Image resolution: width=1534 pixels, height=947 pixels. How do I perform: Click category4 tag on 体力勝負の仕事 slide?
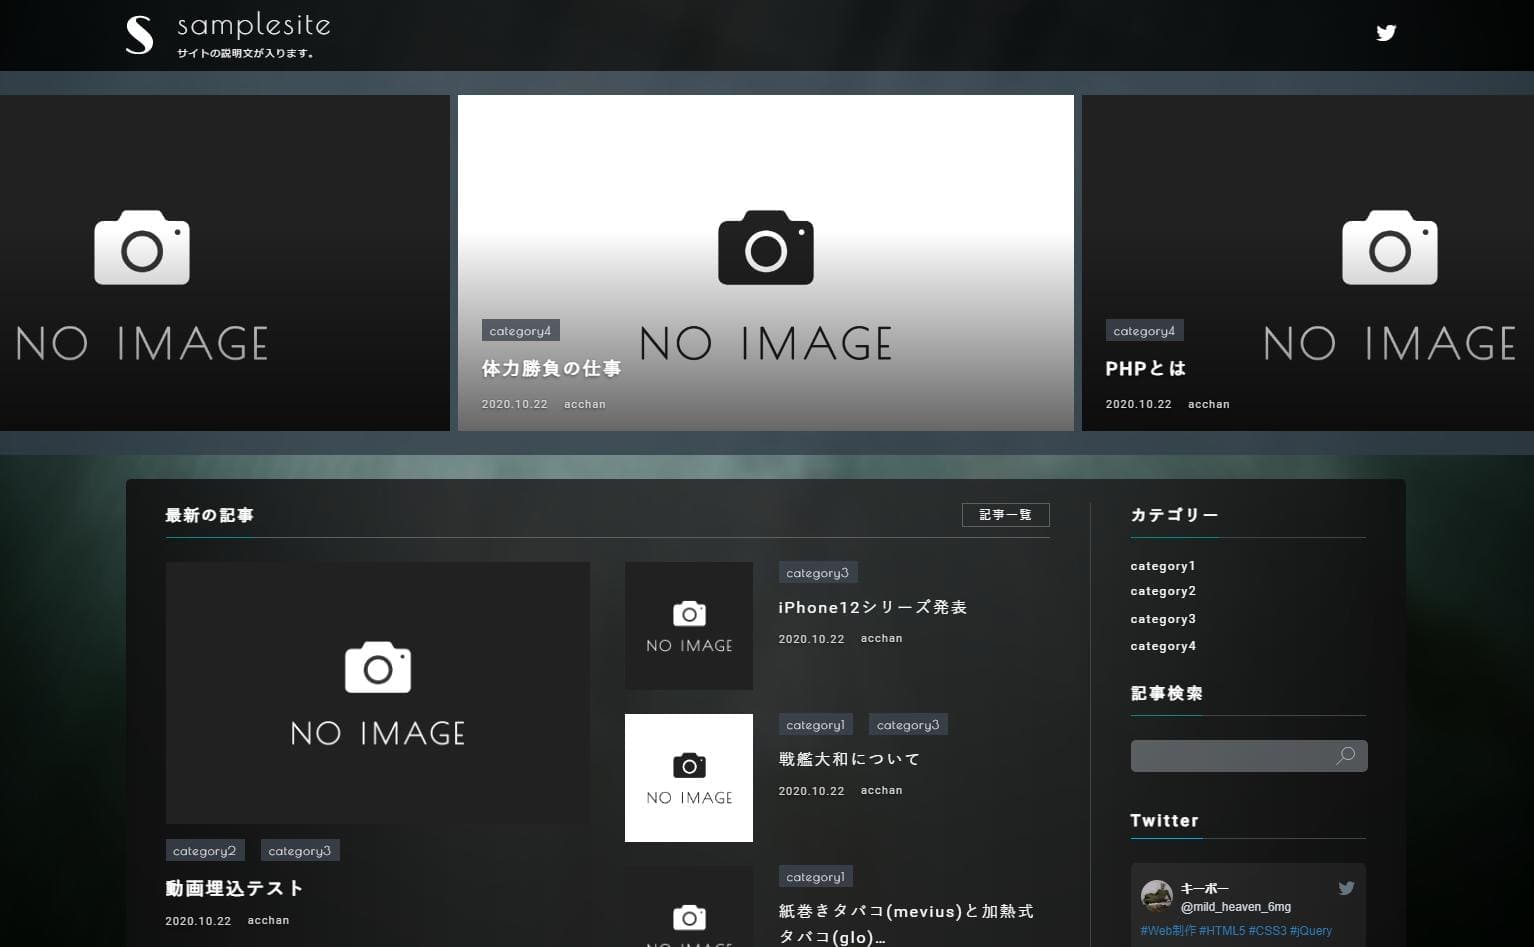coord(520,331)
